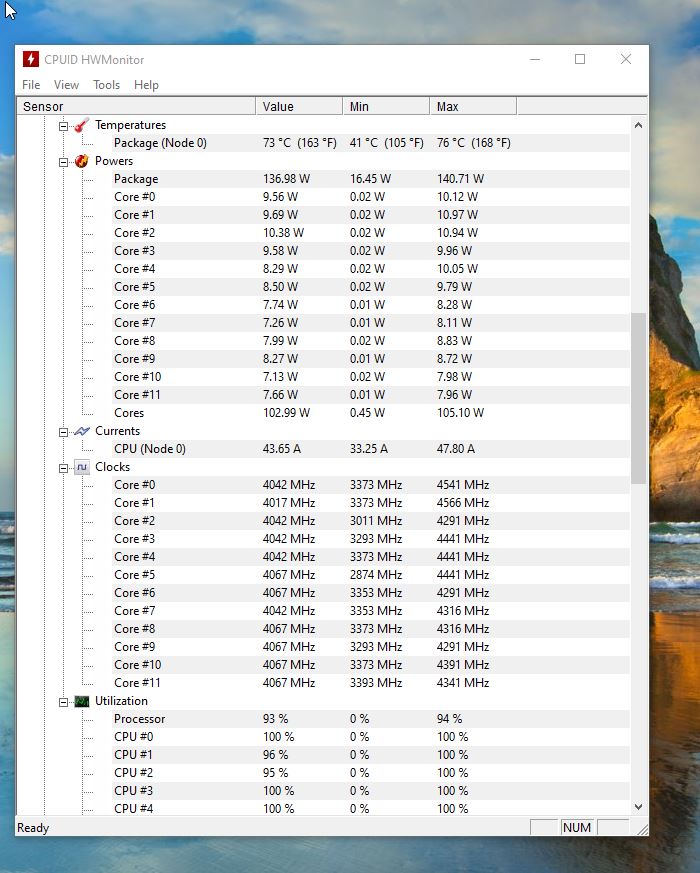Click the NUM status bar indicator

tap(577, 827)
